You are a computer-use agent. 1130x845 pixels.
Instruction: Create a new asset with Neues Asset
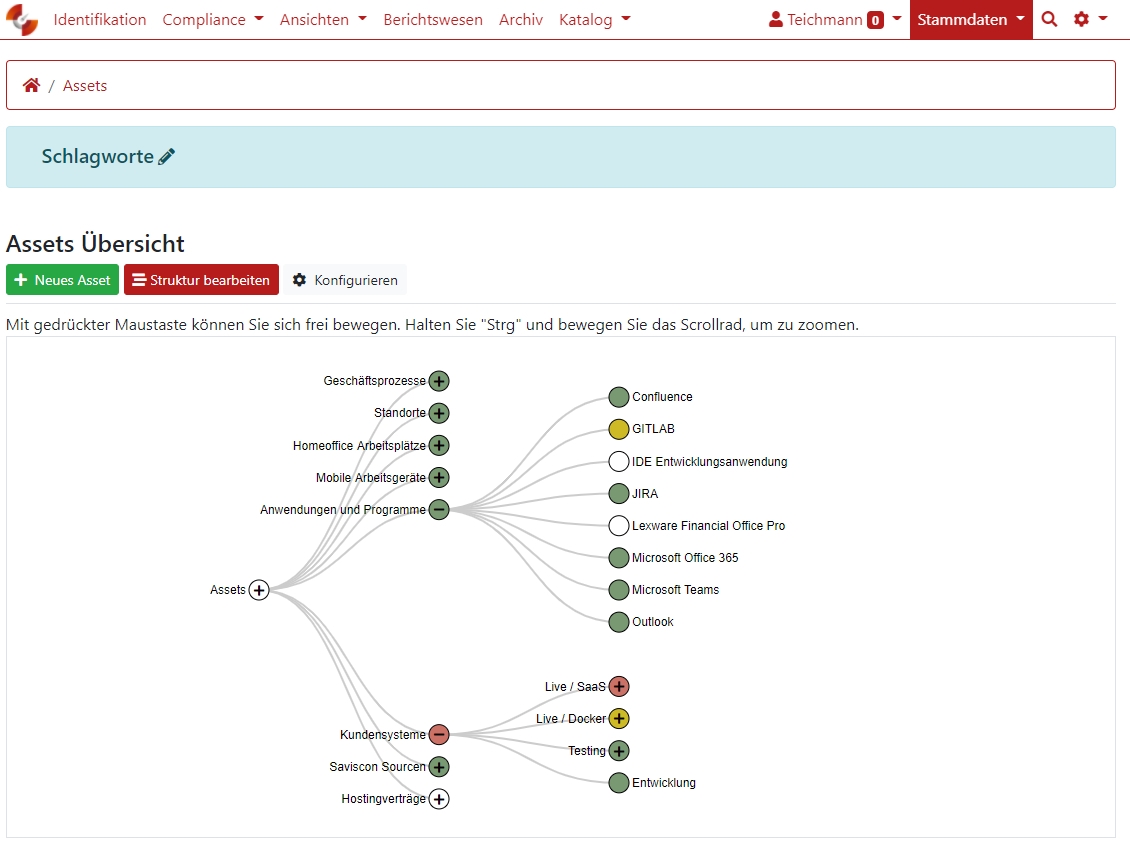[x=63, y=280]
